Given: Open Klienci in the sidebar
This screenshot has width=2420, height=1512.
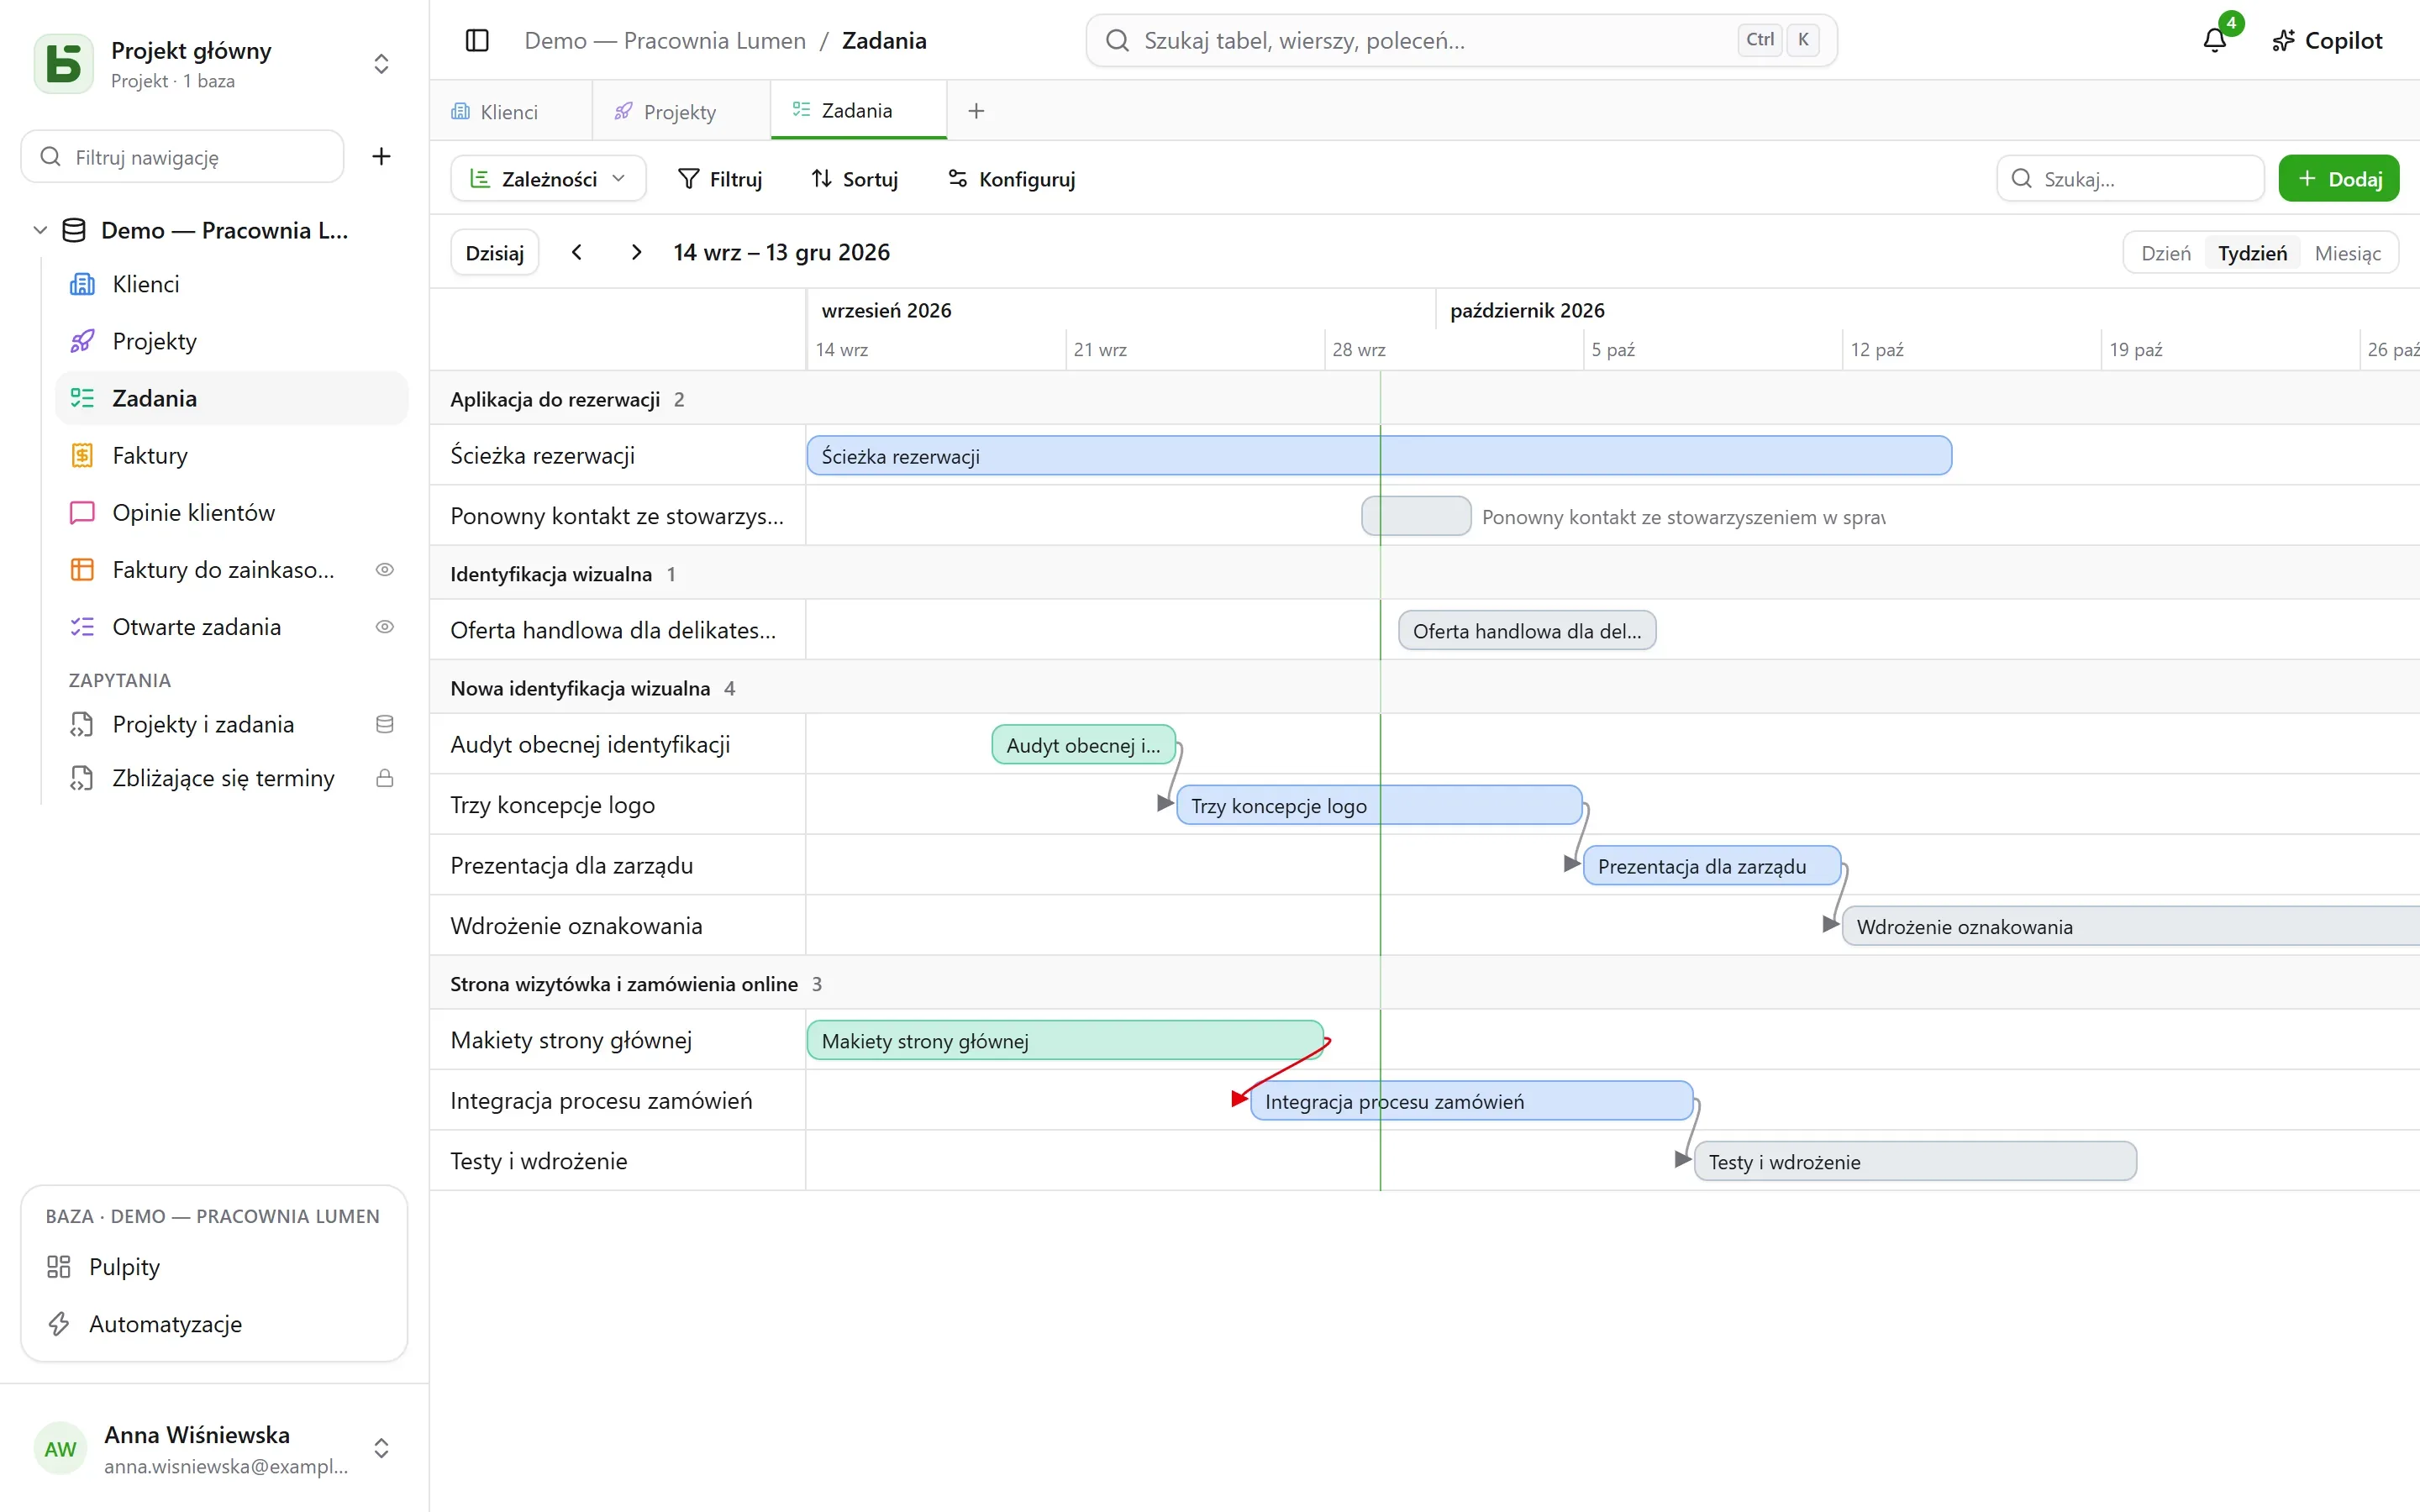Looking at the screenshot, I should (x=232, y=285).
